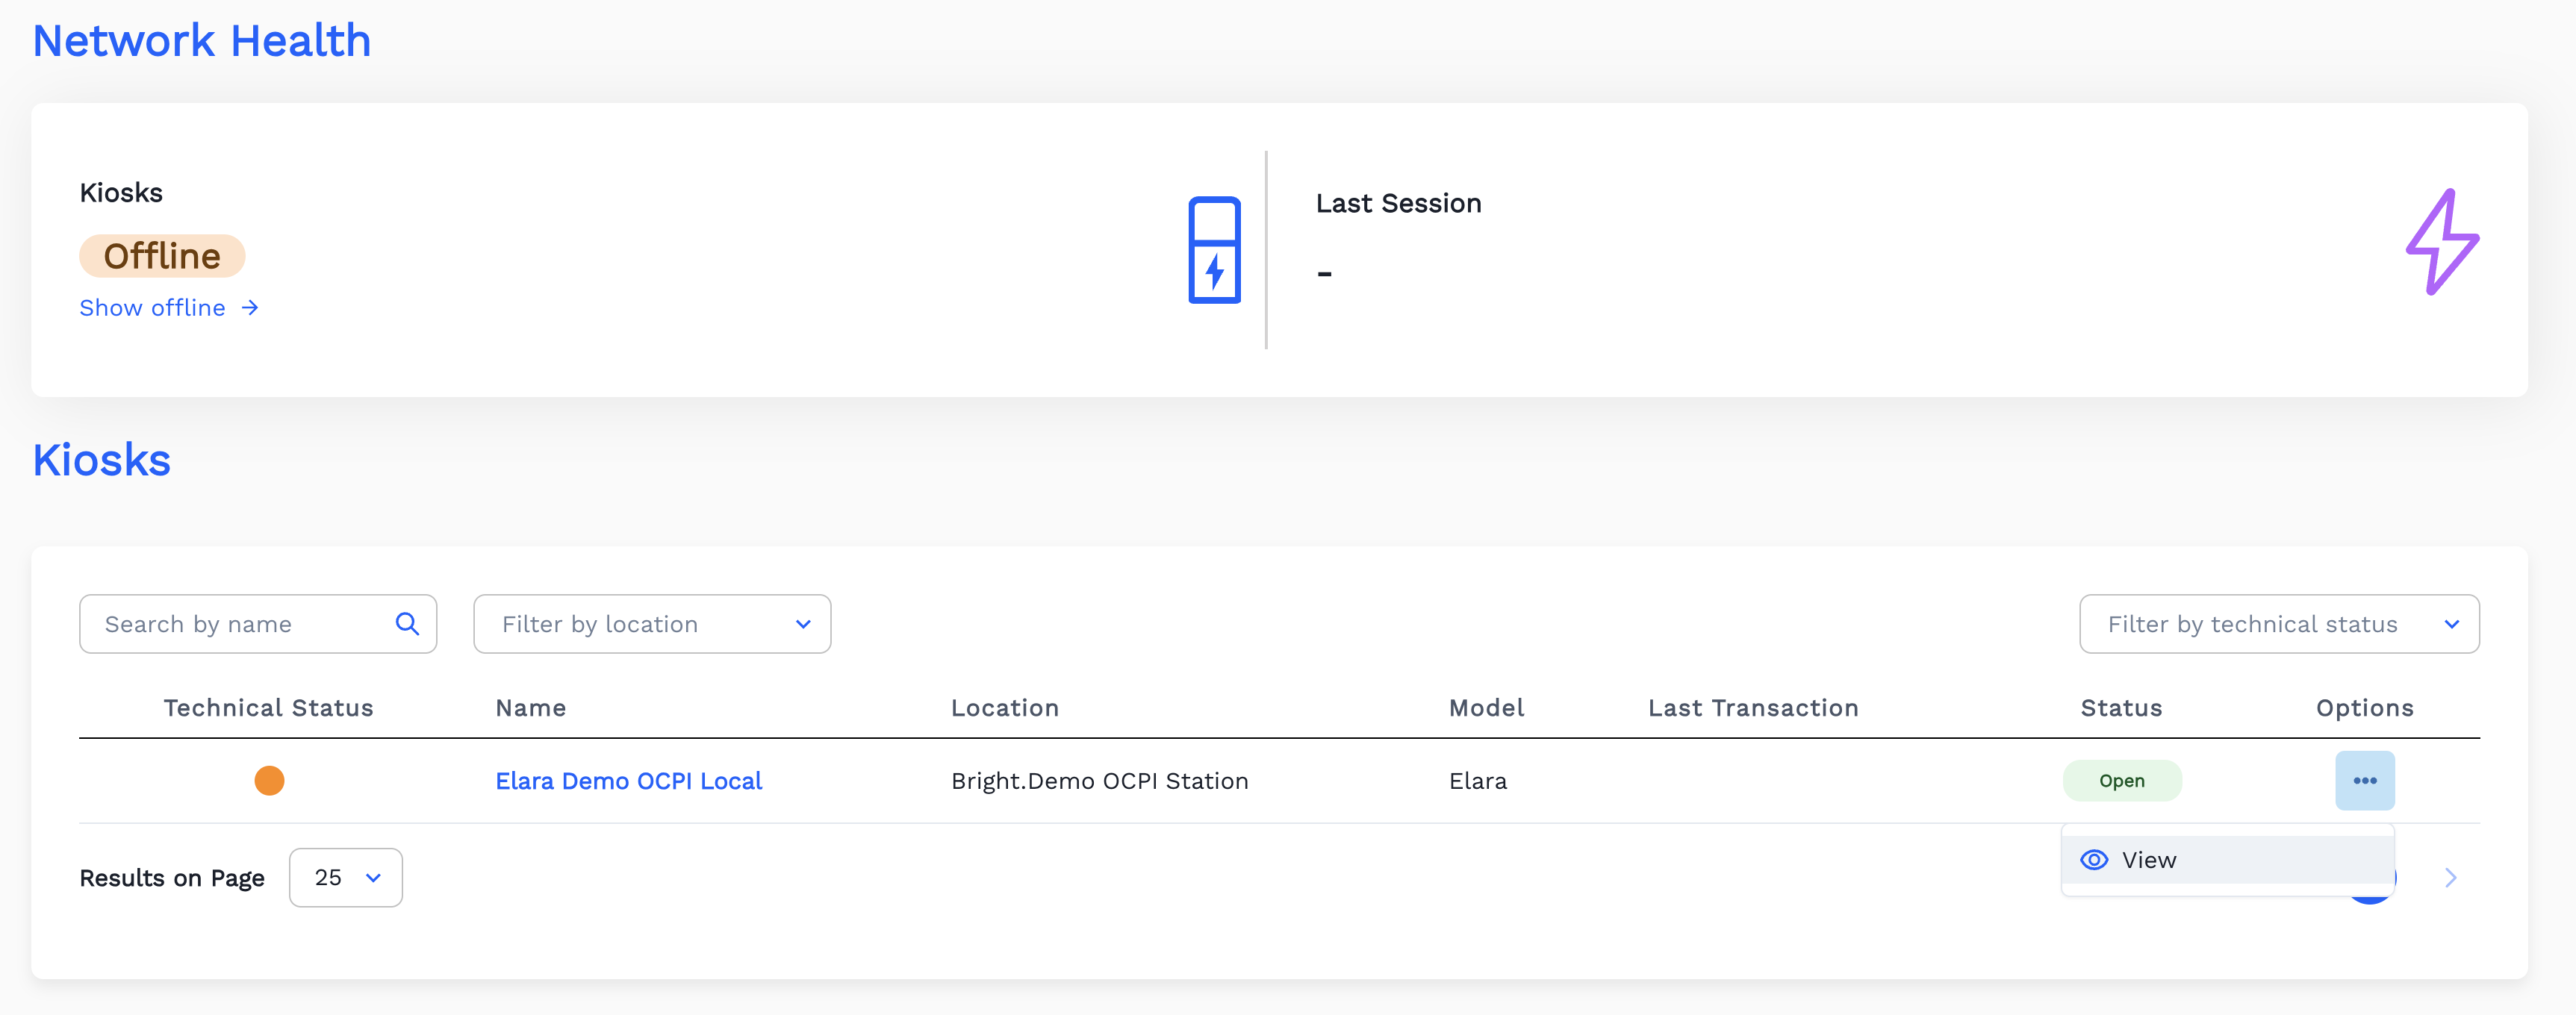This screenshot has width=2576, height=1015.
Task: Click the orange technical status dot
Action: (269, 780)
